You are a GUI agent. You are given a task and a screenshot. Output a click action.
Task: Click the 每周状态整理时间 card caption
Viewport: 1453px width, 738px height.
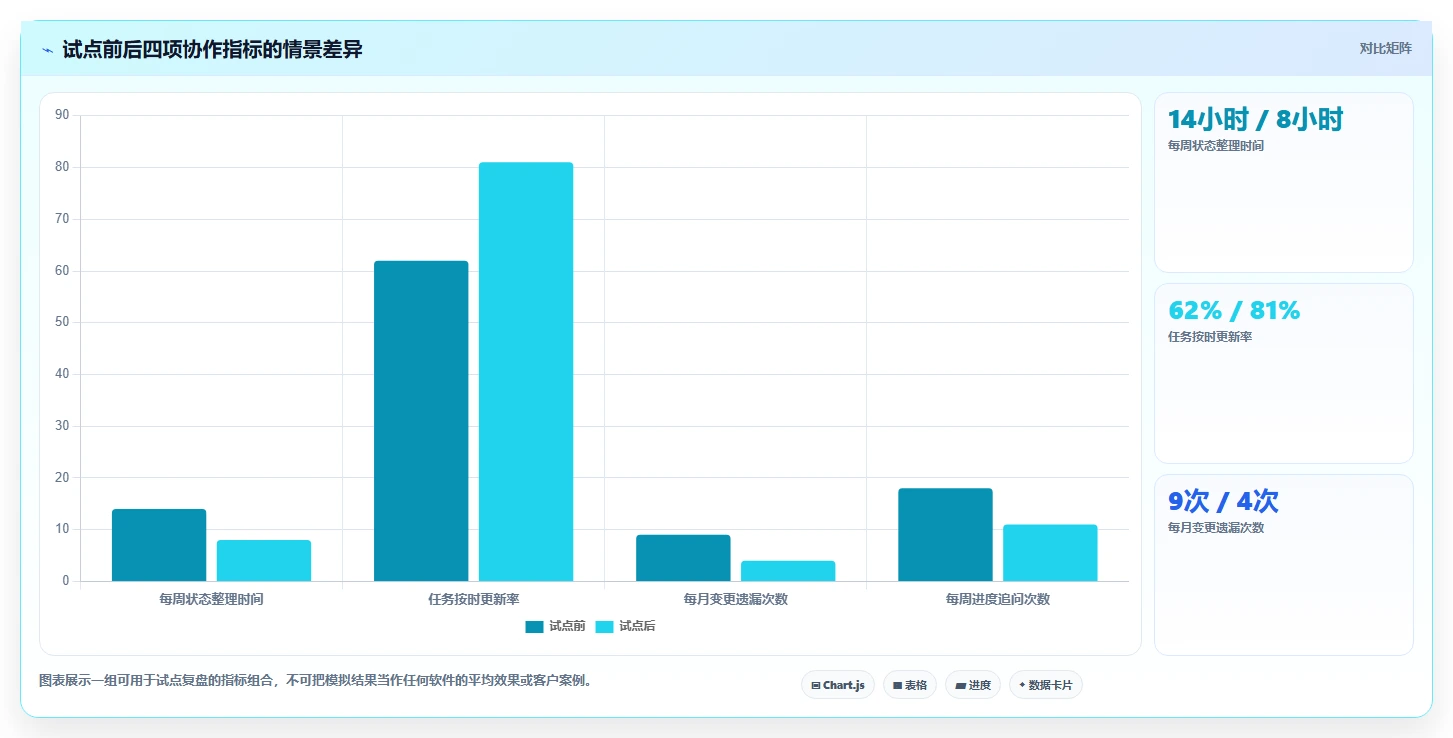[x=1216, y=146]
